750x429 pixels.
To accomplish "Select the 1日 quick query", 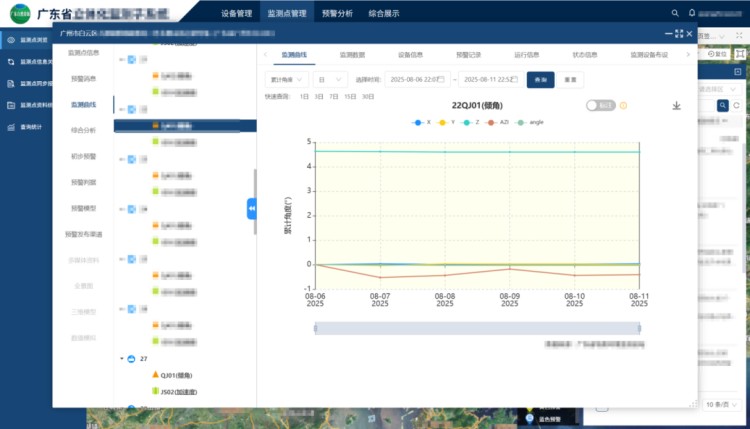I will pos(304,97).
